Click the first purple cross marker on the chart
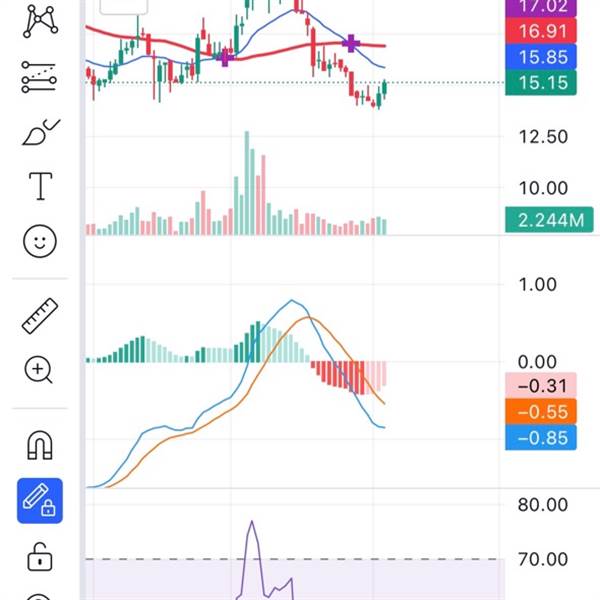The width and height of the screenshot is (600, 600). coord(225,57)
